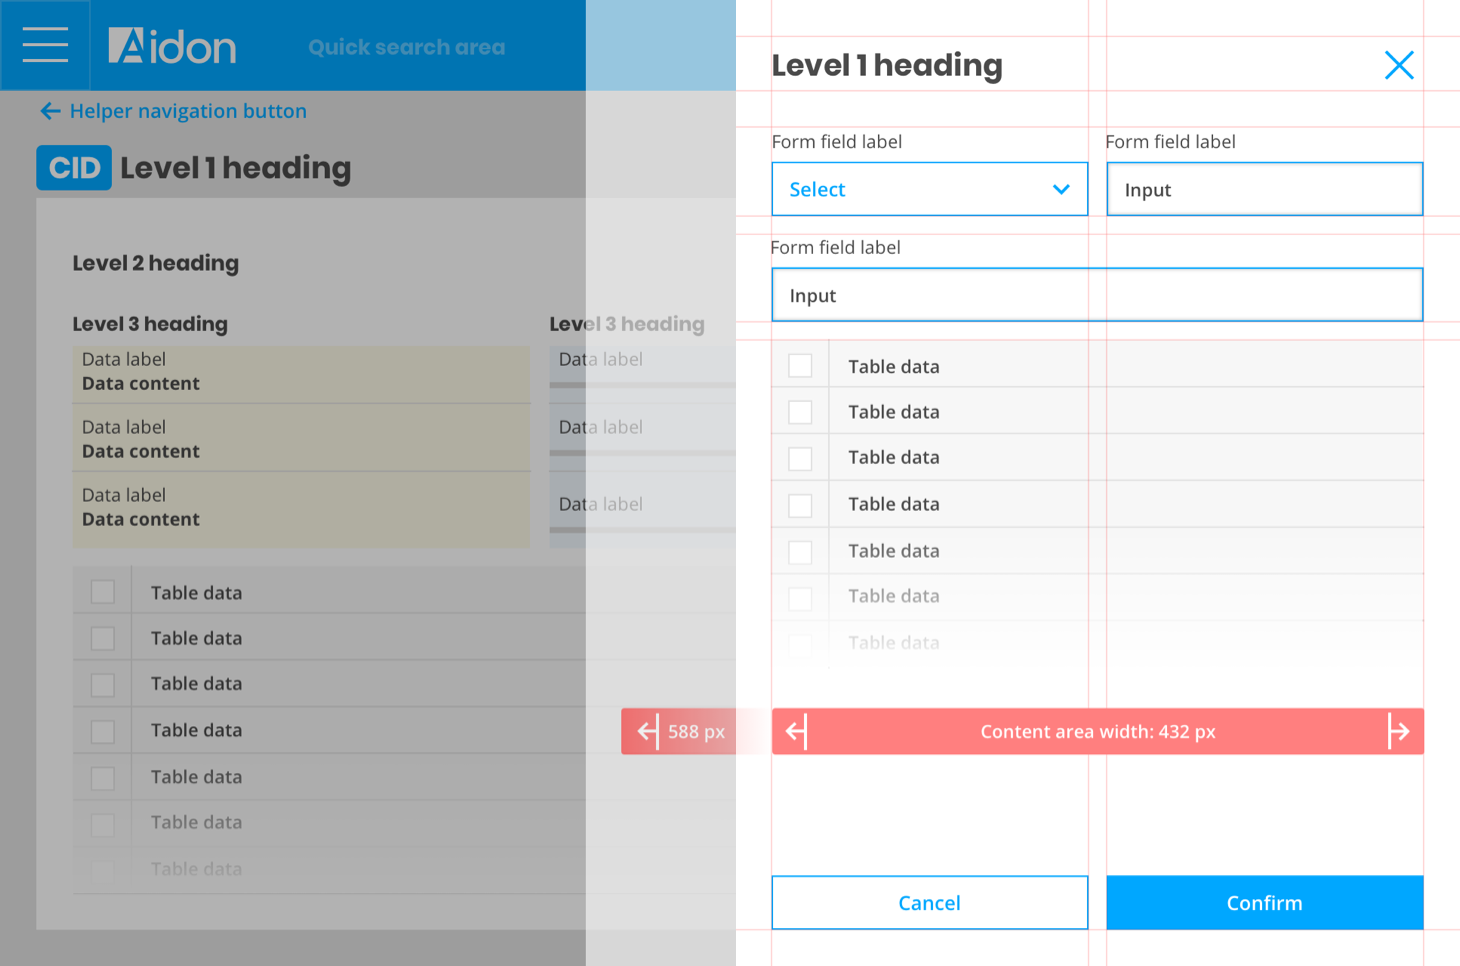Viewport: 1460px width, 966px height.
Task: Click the left-end arrow of content width bar
Action: [796, 731]
